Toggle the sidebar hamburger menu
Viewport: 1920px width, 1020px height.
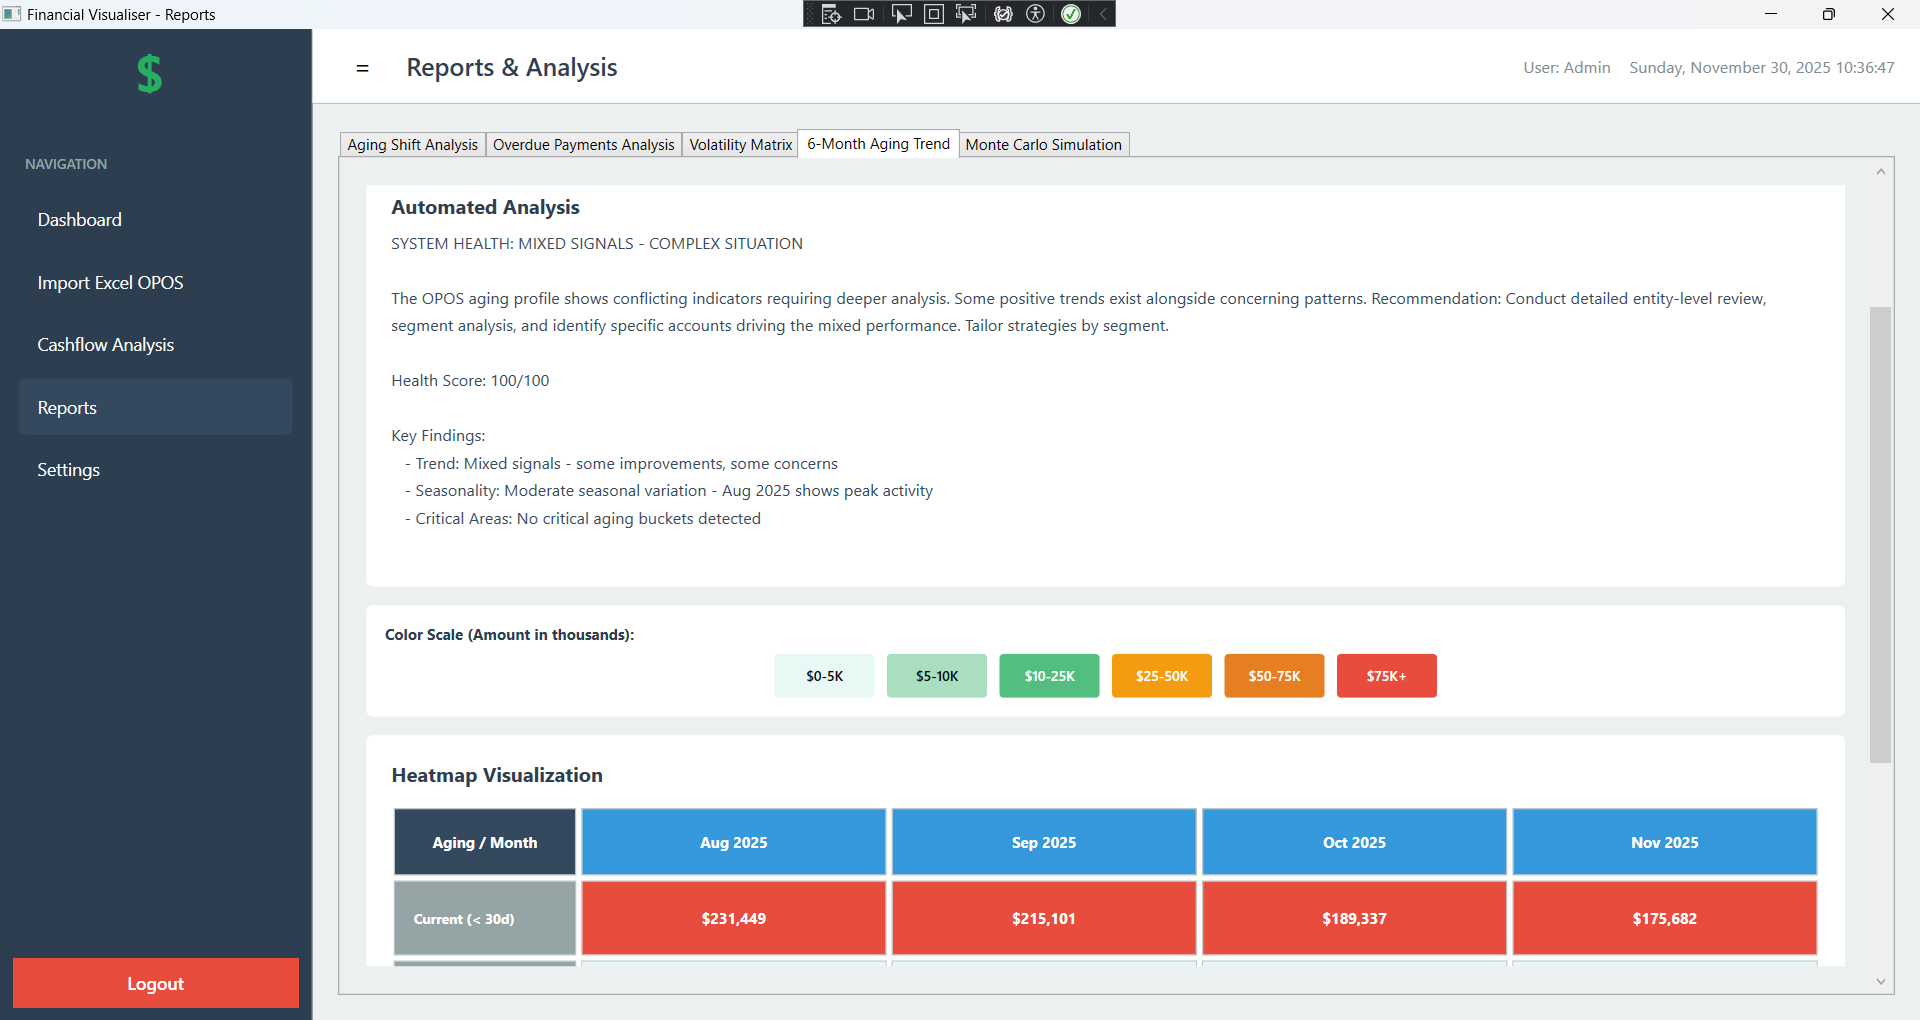pyautogui.click(x=362, y=68)
